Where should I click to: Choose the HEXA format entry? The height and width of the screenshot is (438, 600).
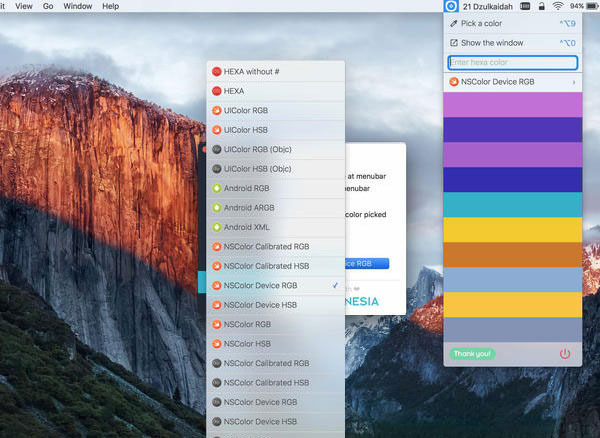click(276, 91)
